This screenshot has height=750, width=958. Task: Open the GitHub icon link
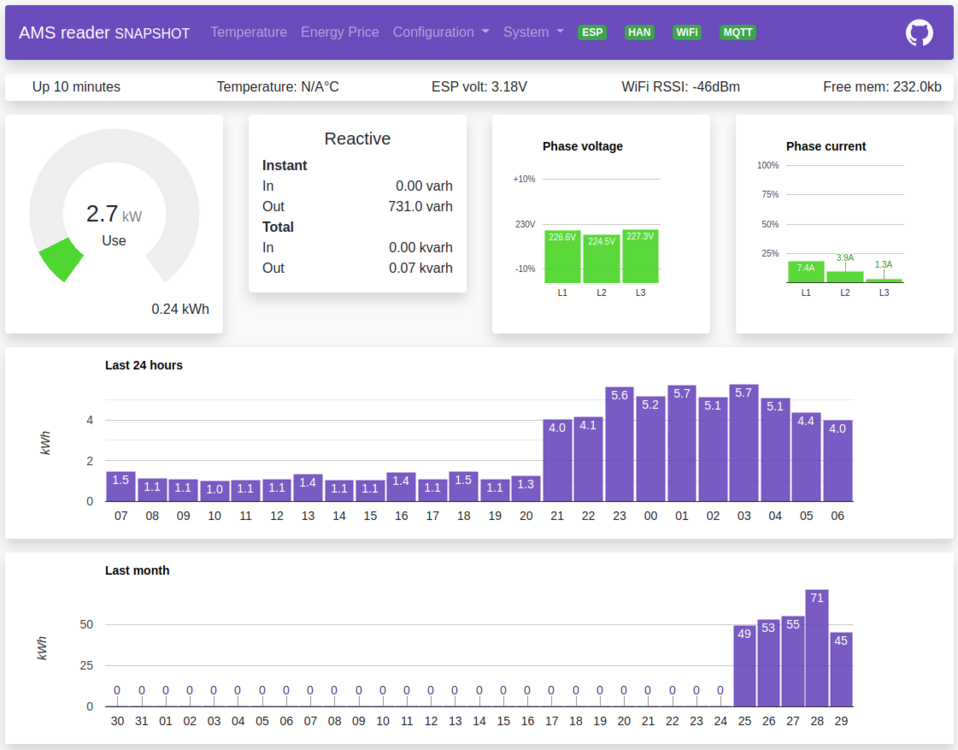pyautogui.click(x=919, y=32)
